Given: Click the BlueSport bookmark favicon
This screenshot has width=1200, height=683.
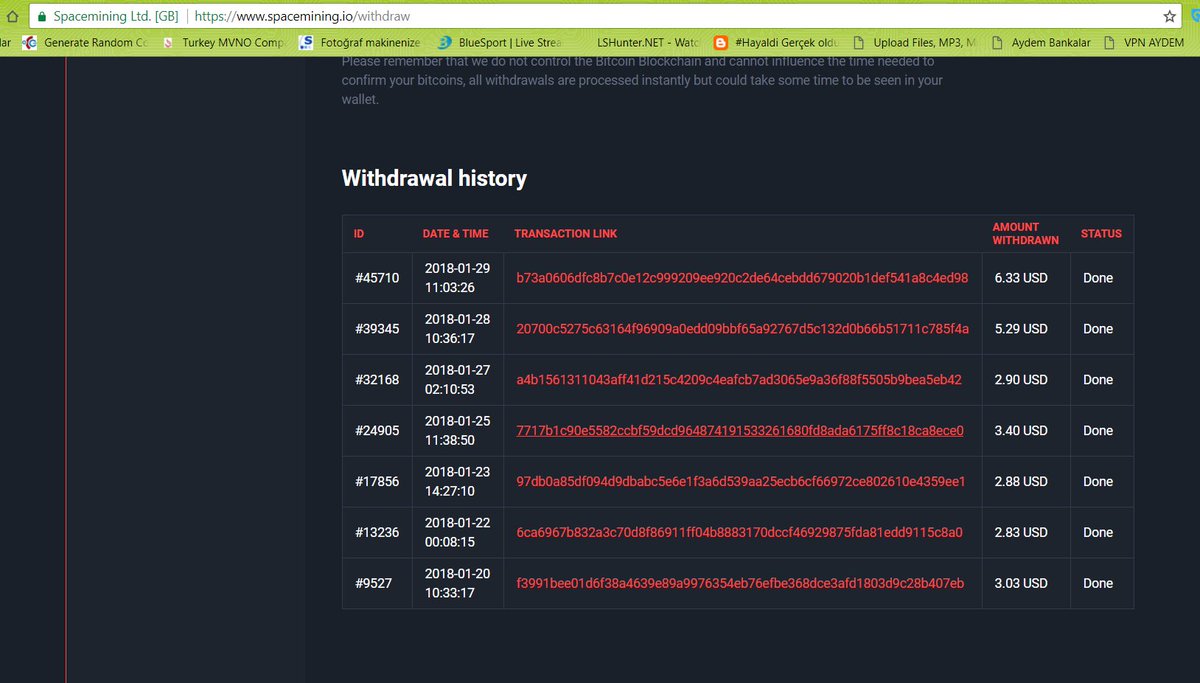Looking at the screenshot, I should 445,43.
